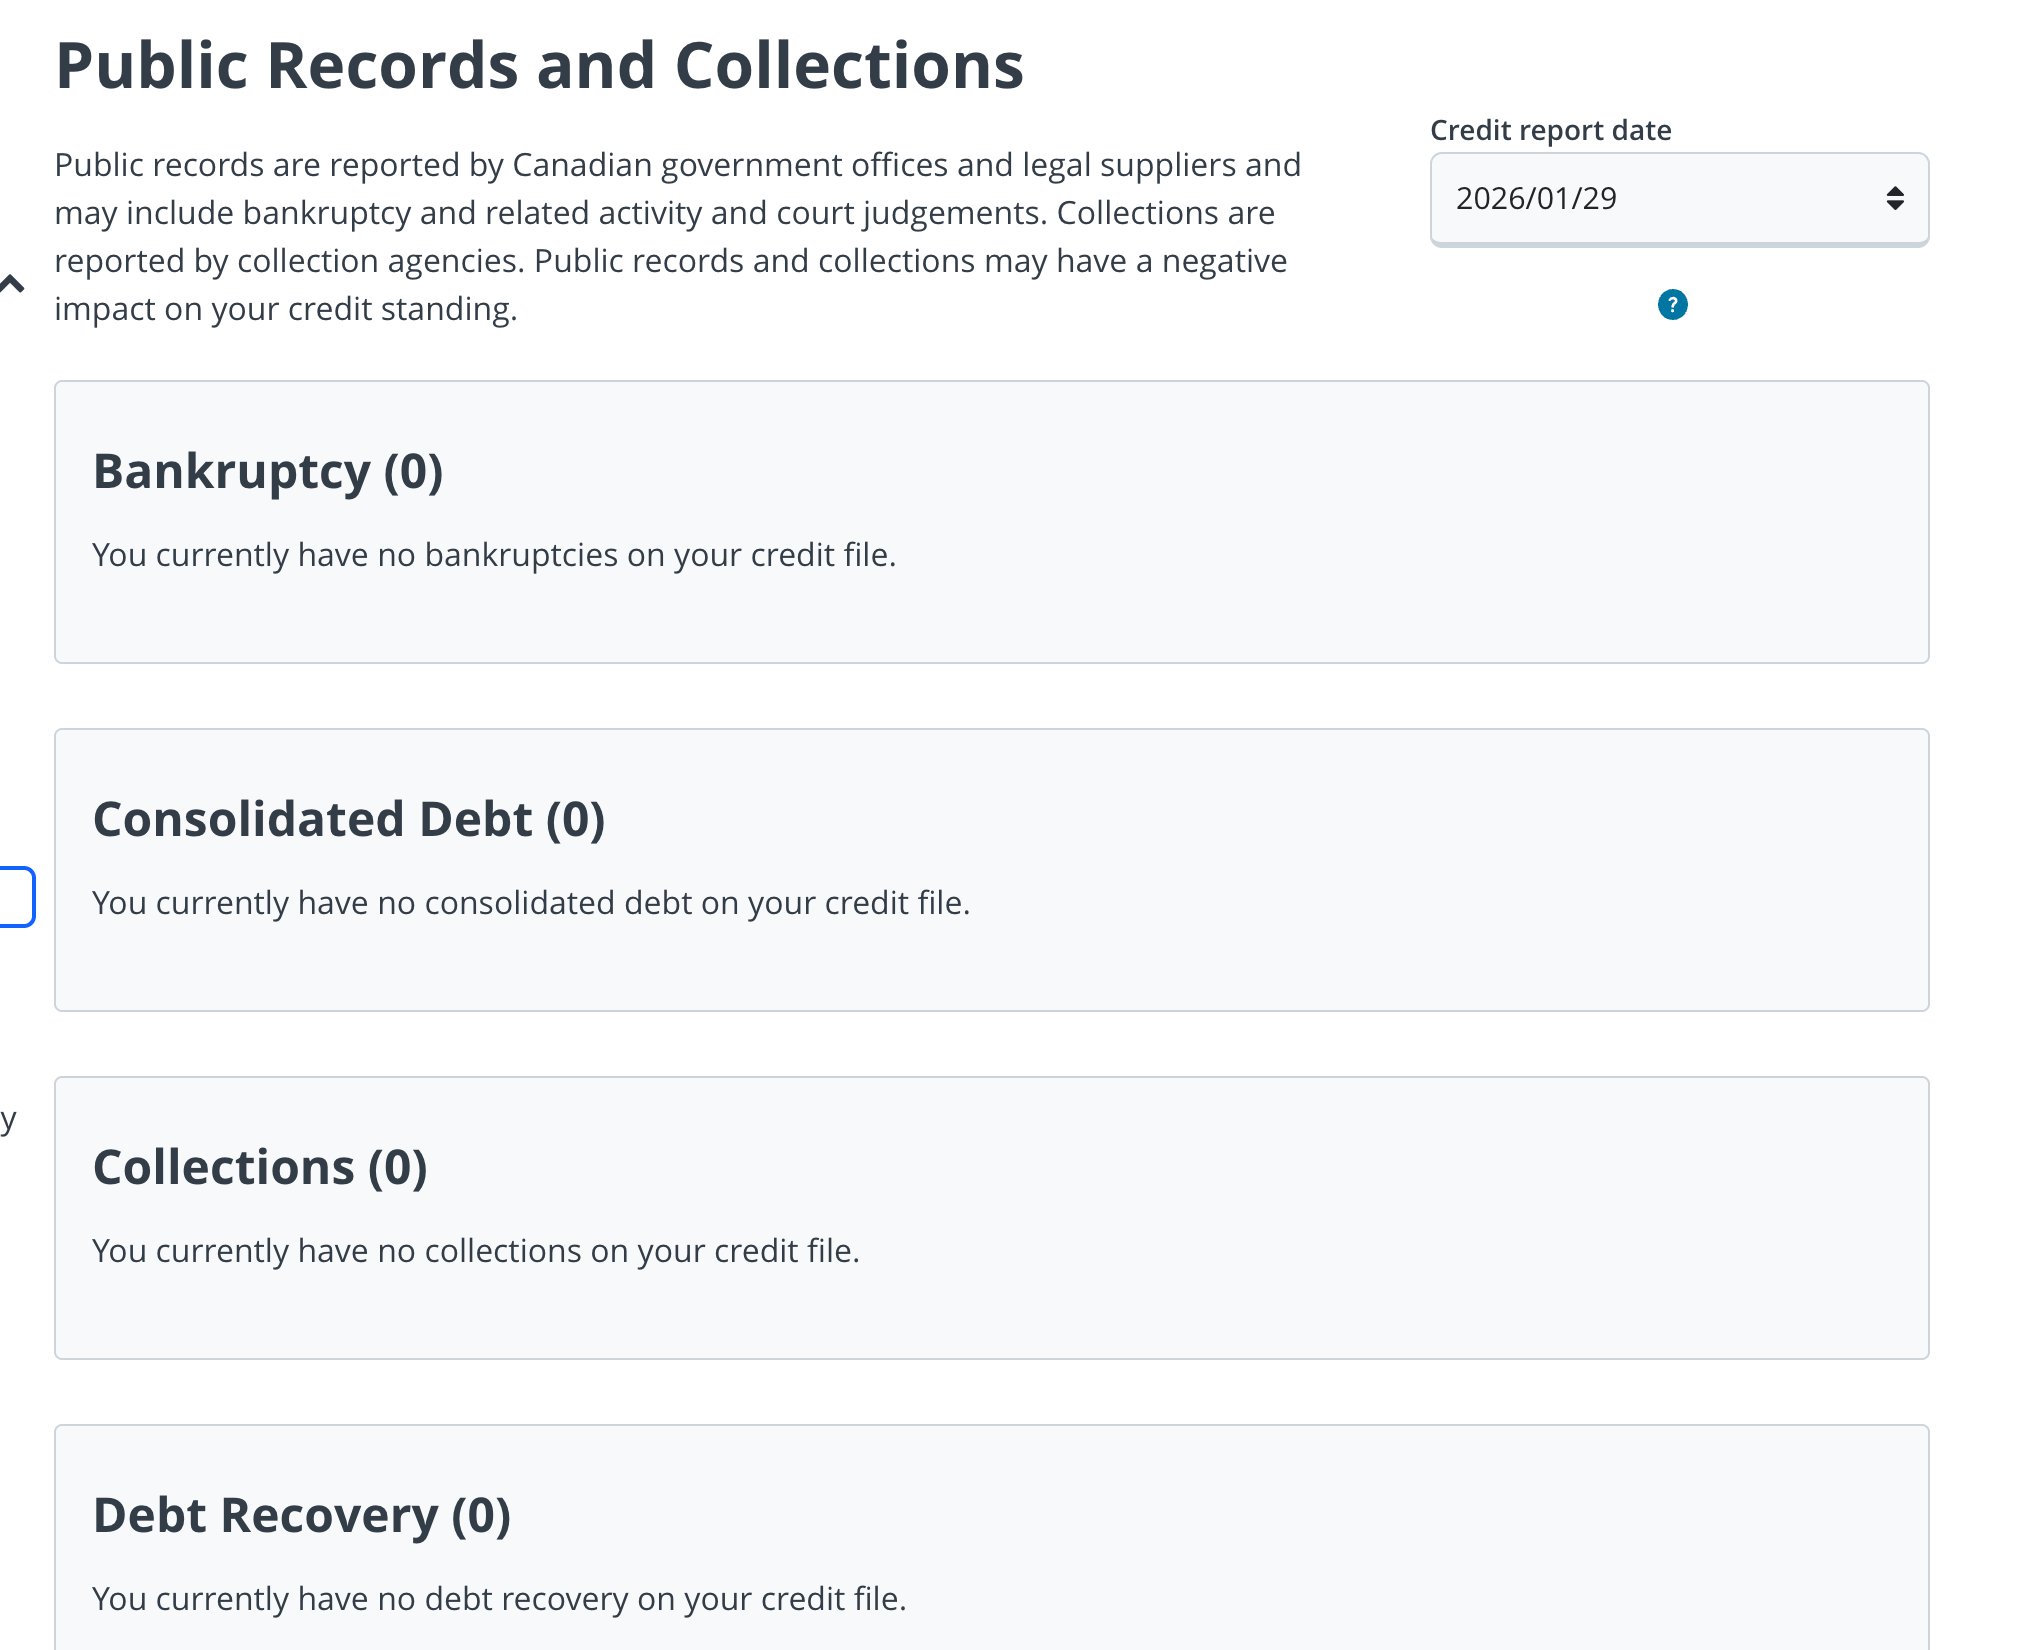This screenshot has width=2032, height=1650.
Task: Click the public records description paragraph
Action: click(677, 237)
